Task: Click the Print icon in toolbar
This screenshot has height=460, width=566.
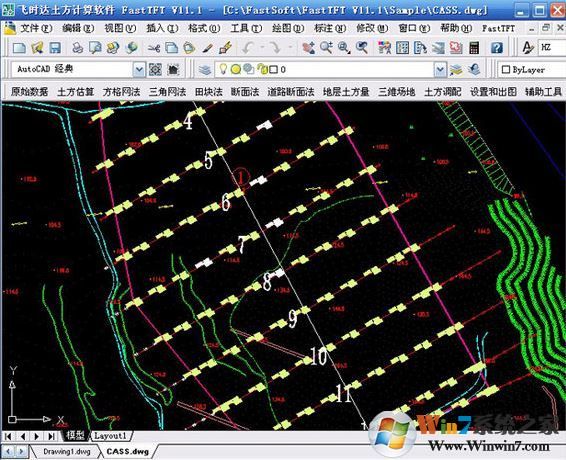Action: click(77, 48)
